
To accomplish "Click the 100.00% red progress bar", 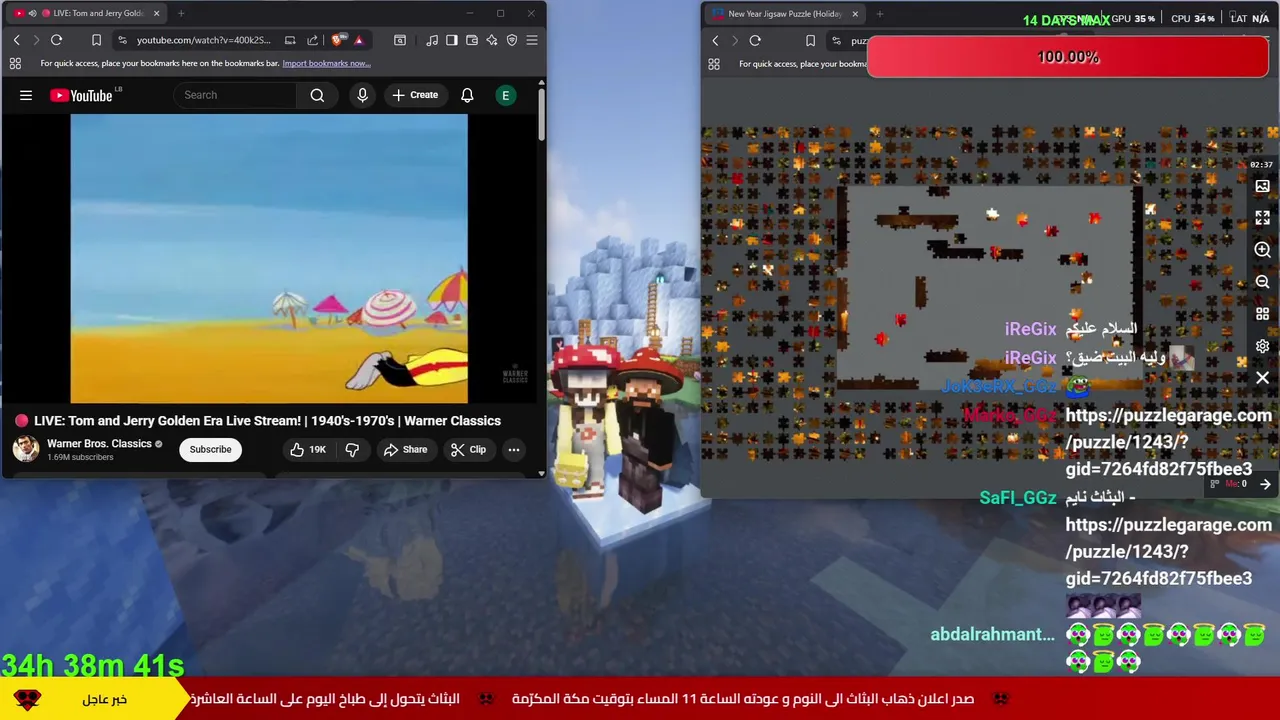I will pyautogui.click(x=1068, y=57).
